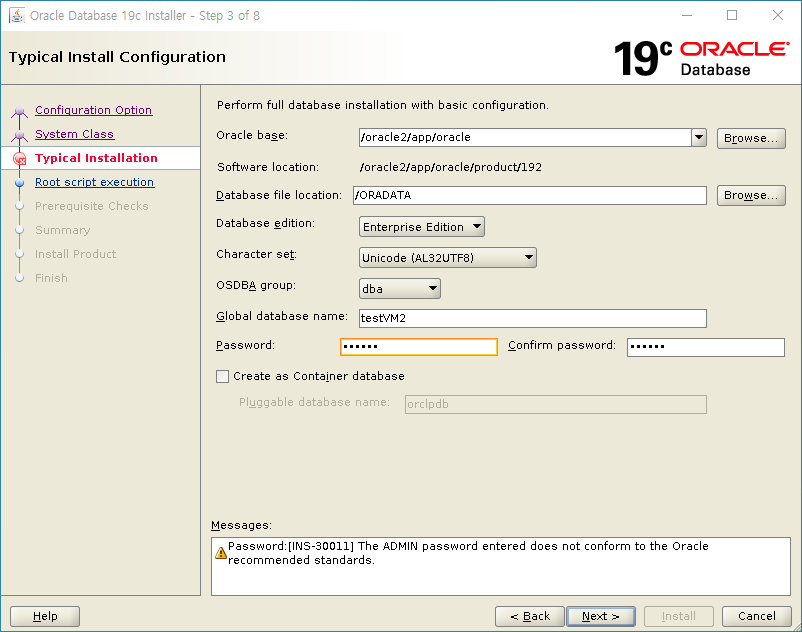Click the Cancel button
The width and height of the screenshot is (802, 632).
756,616
